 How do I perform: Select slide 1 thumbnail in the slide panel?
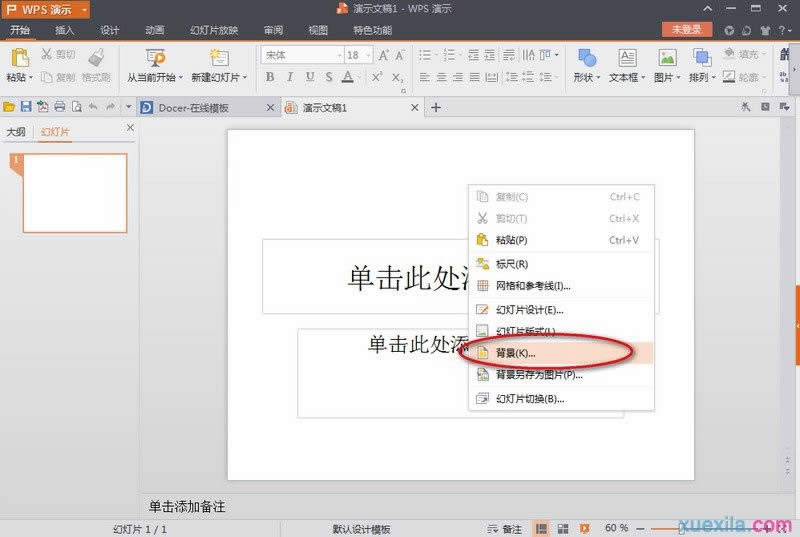click(x=75, y=193)
